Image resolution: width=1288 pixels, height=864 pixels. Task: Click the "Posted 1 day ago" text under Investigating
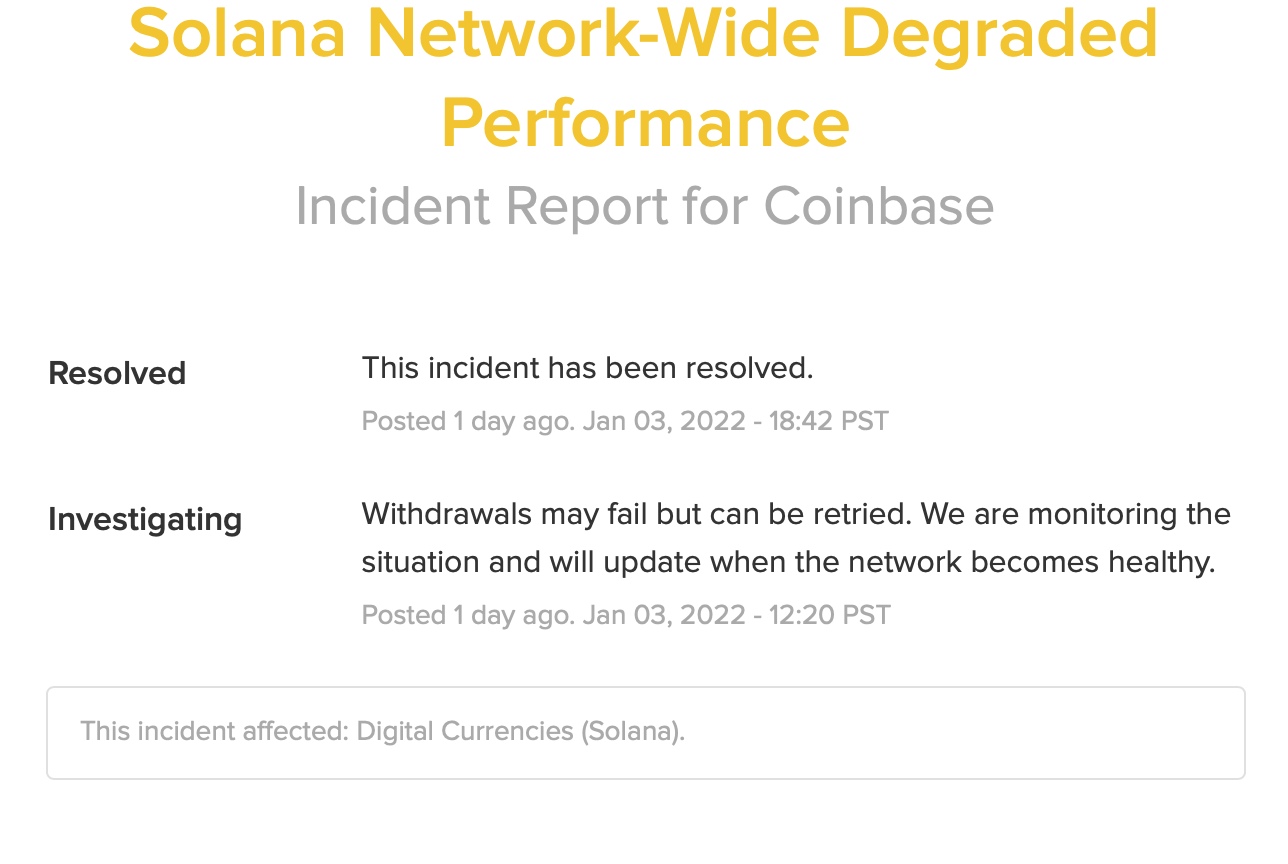coord(467,615)
